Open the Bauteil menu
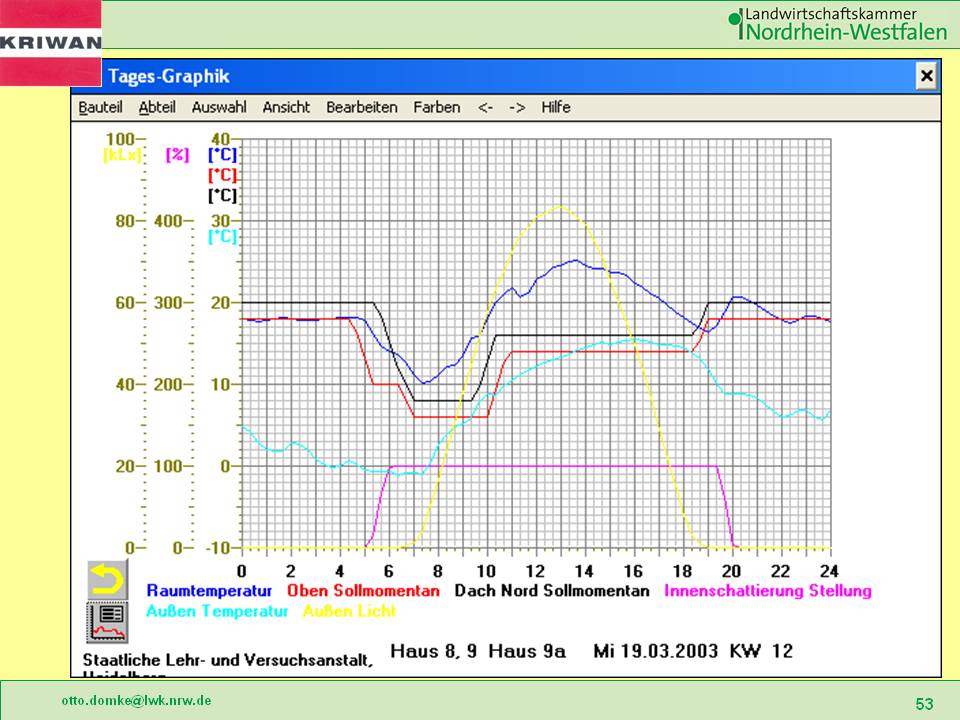The height and width of the screenshot is (720, 960). (x=100, y=107)
